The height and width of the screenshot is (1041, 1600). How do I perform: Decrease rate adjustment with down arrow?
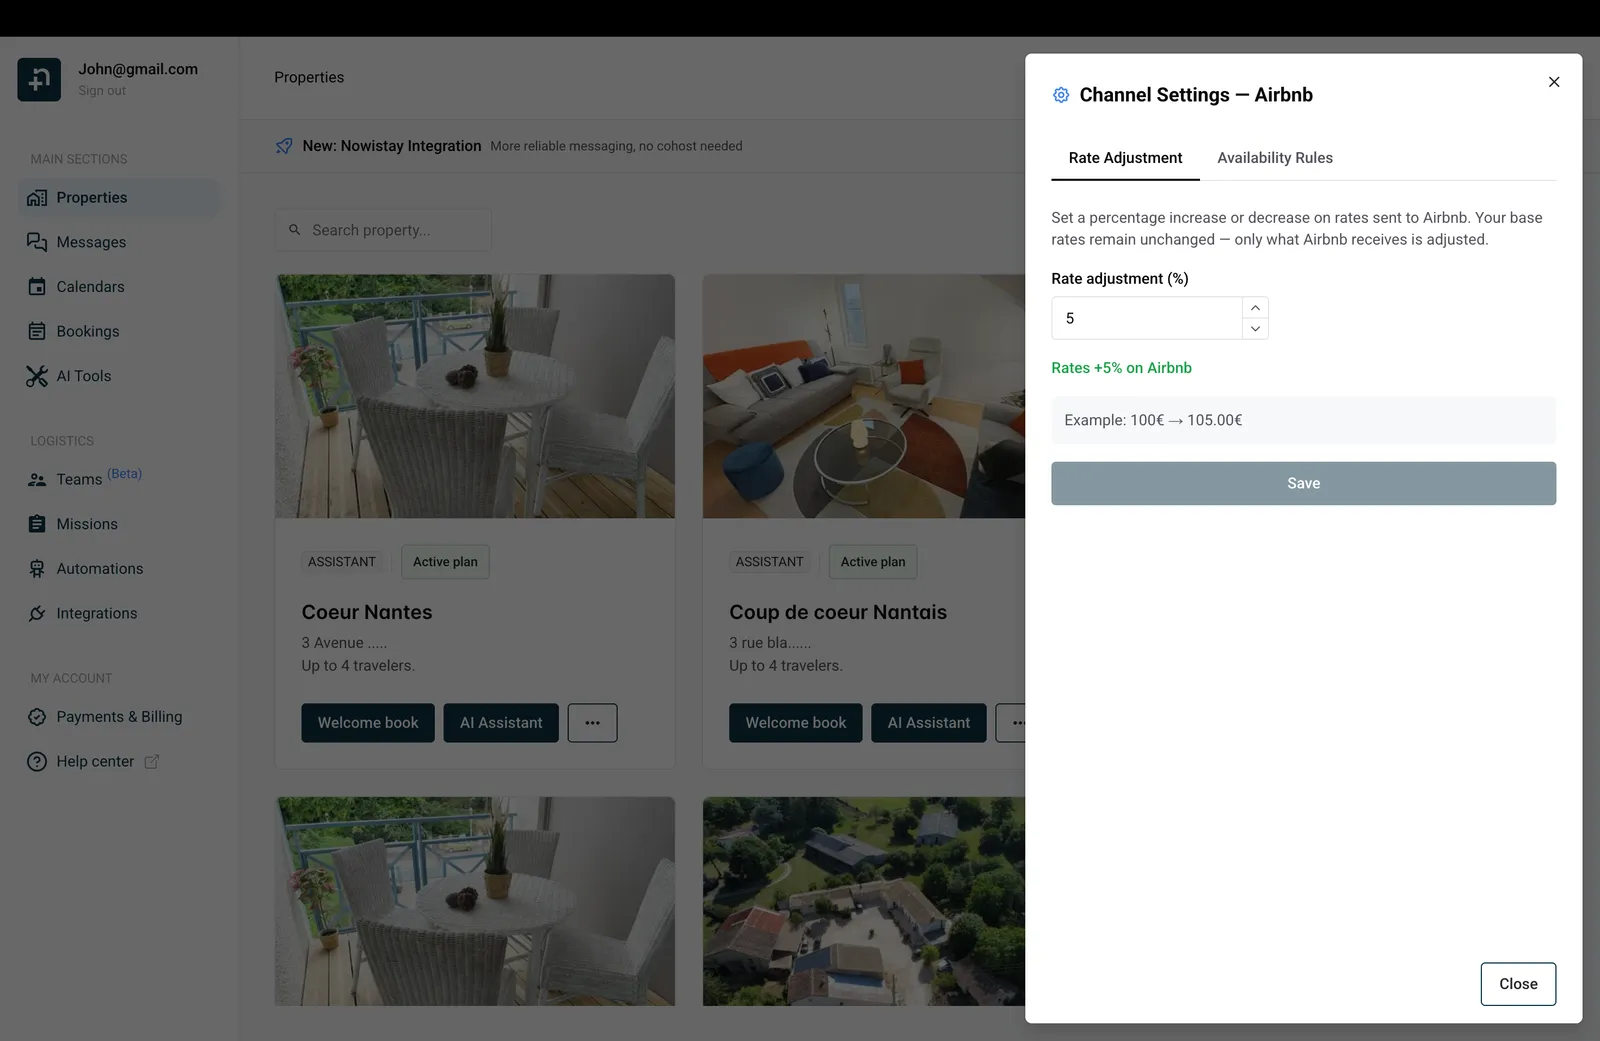(x=1255, y=329)
